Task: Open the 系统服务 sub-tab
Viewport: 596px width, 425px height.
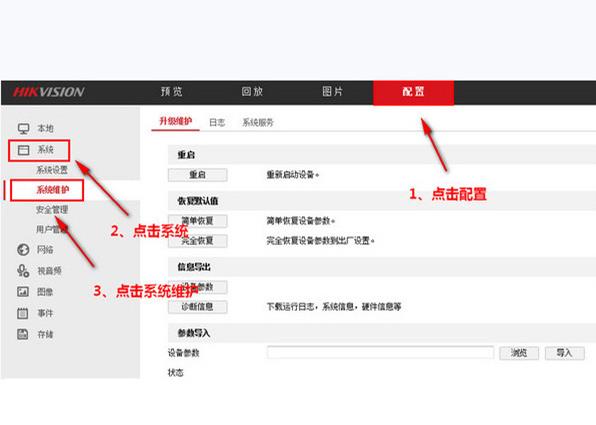Action: click(x=258, y=122)
